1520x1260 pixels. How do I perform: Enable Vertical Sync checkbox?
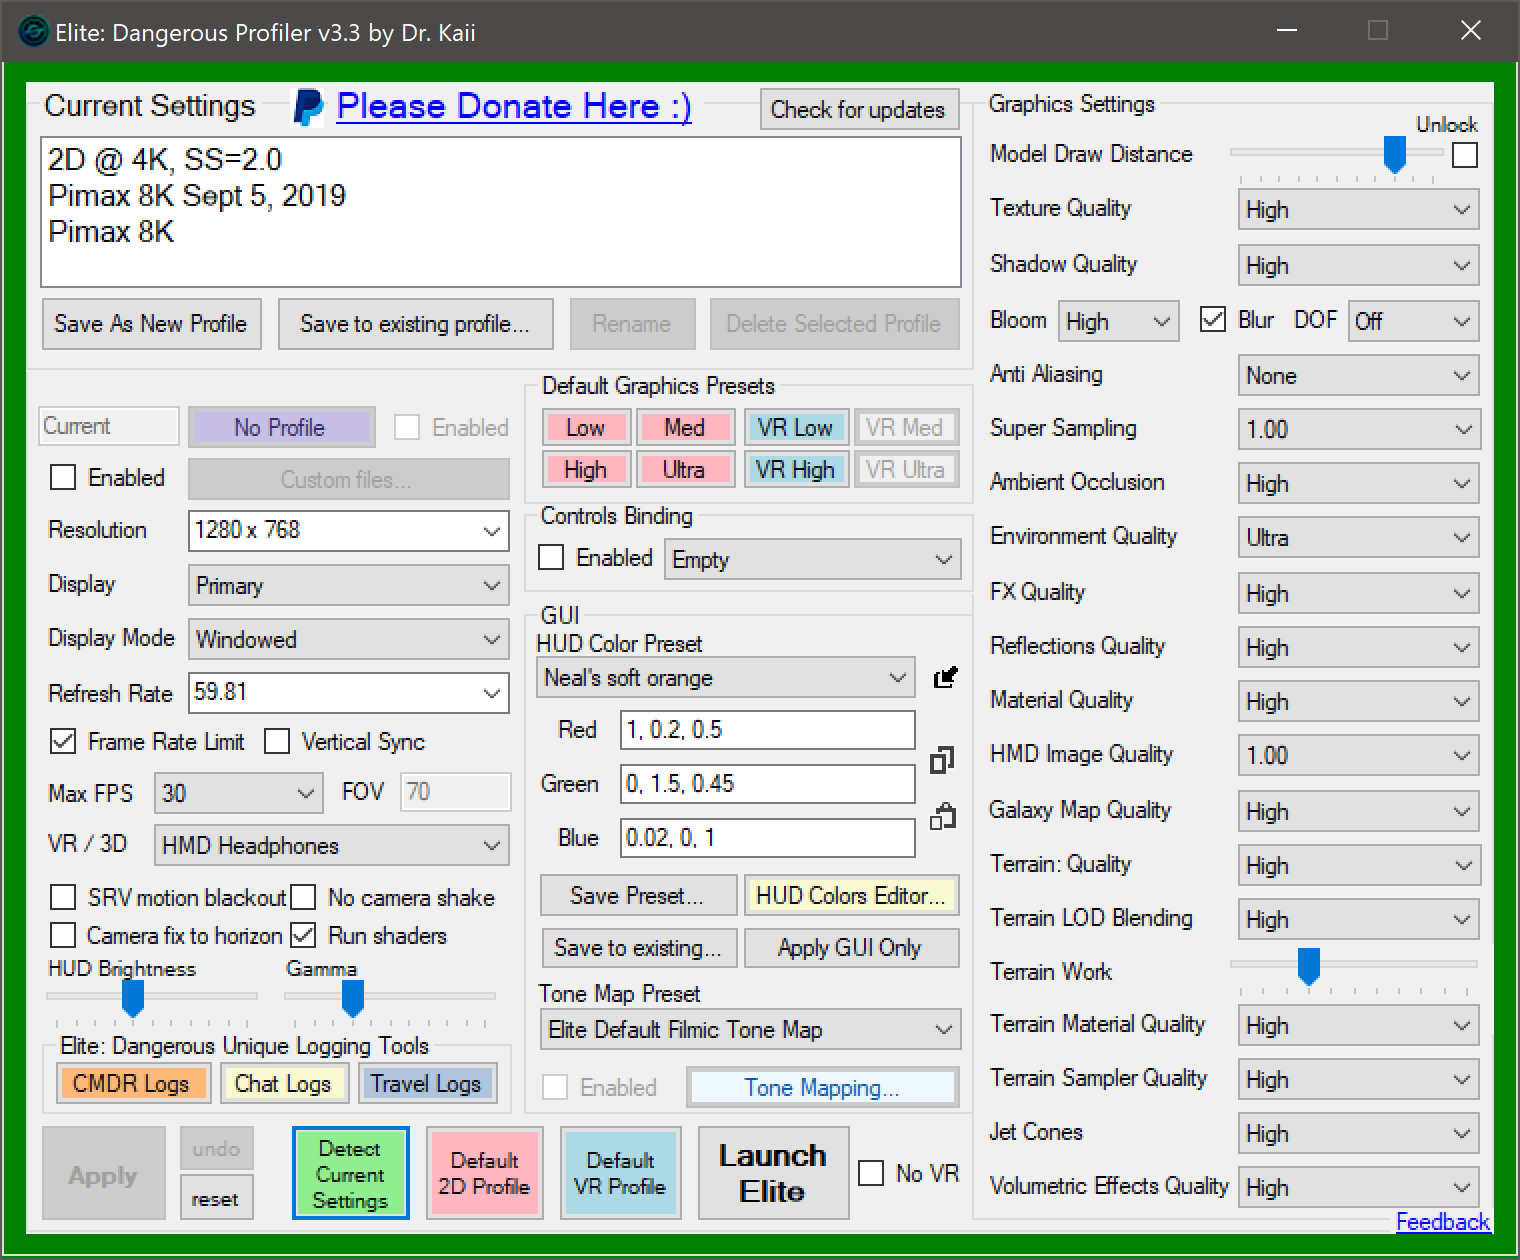277,741
